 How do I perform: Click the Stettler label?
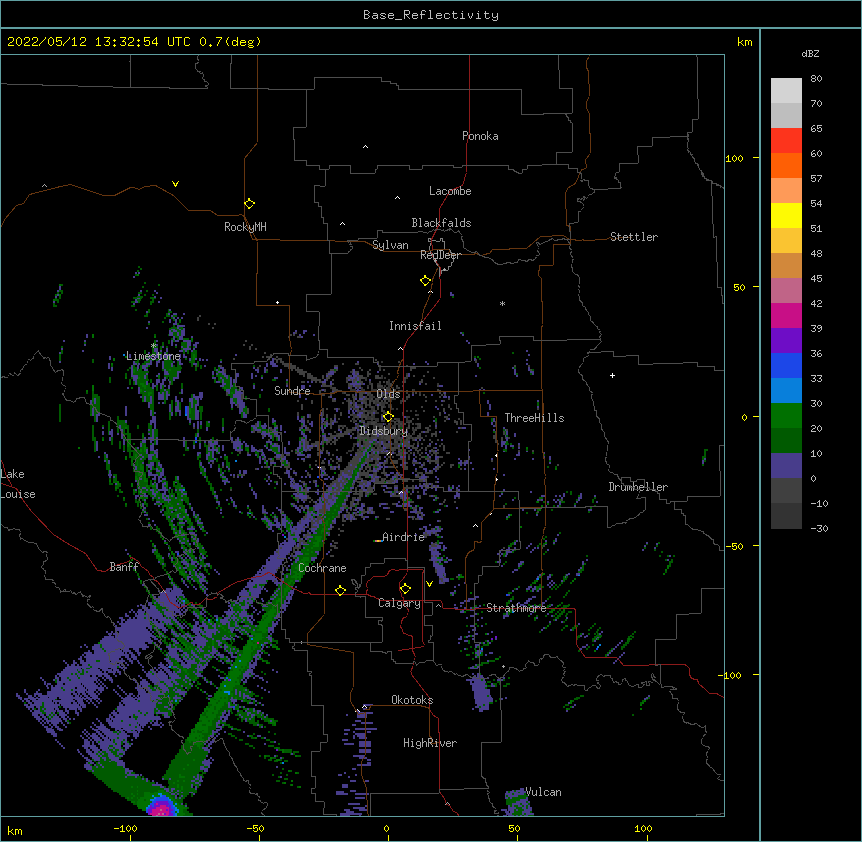pos(634,237)
